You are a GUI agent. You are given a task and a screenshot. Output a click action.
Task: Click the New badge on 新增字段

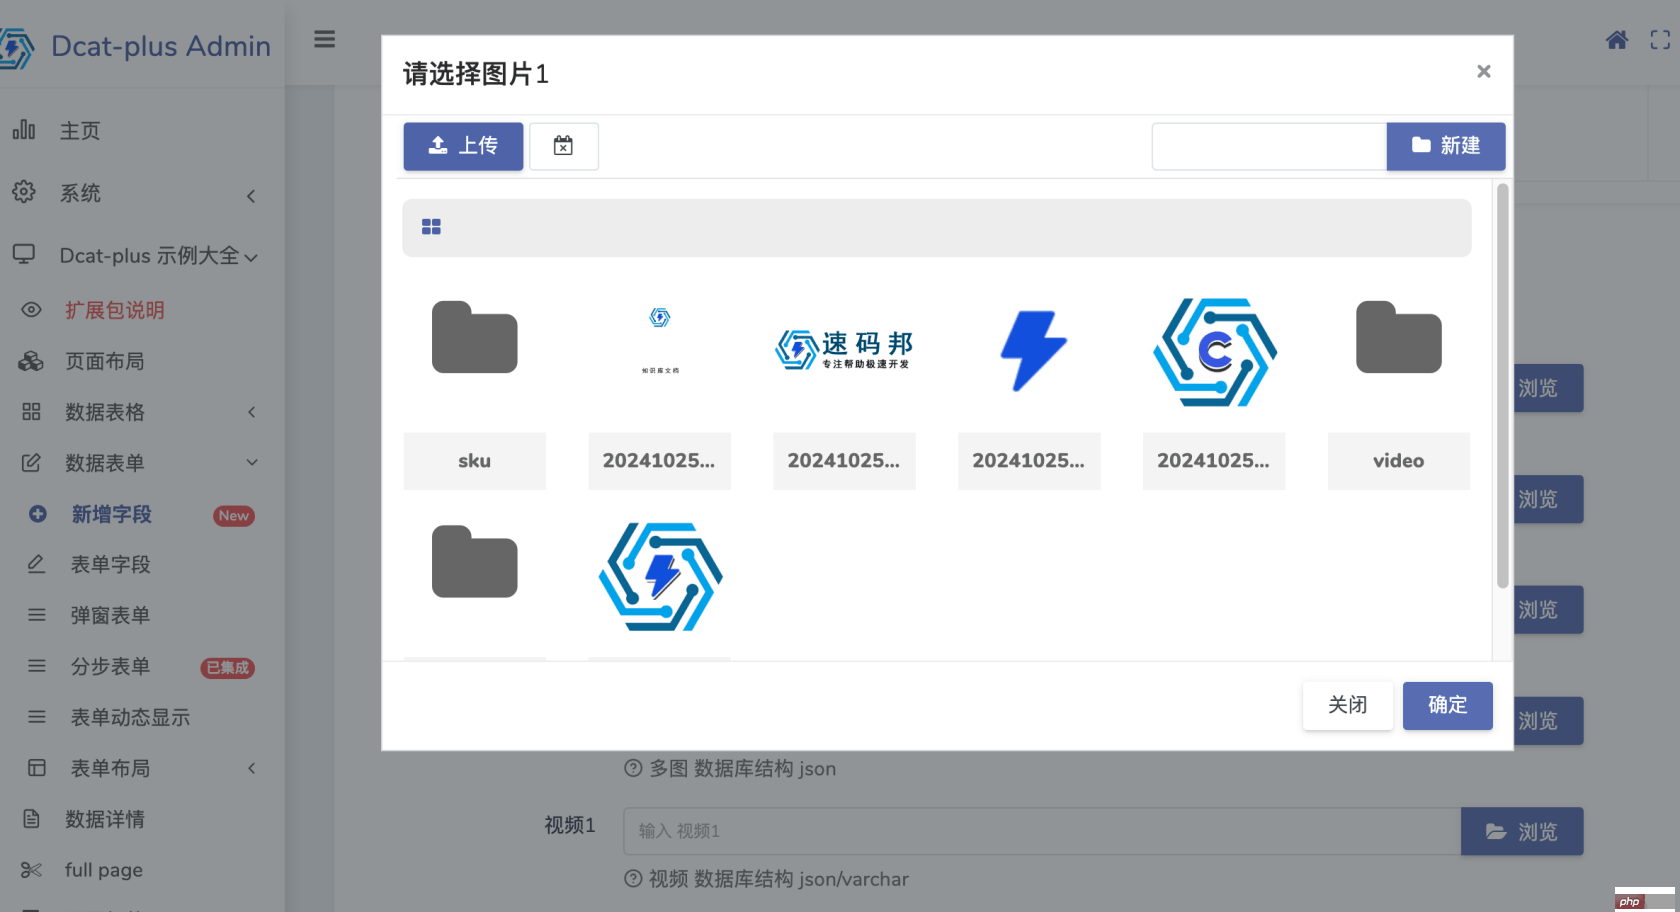click(234, 516)
